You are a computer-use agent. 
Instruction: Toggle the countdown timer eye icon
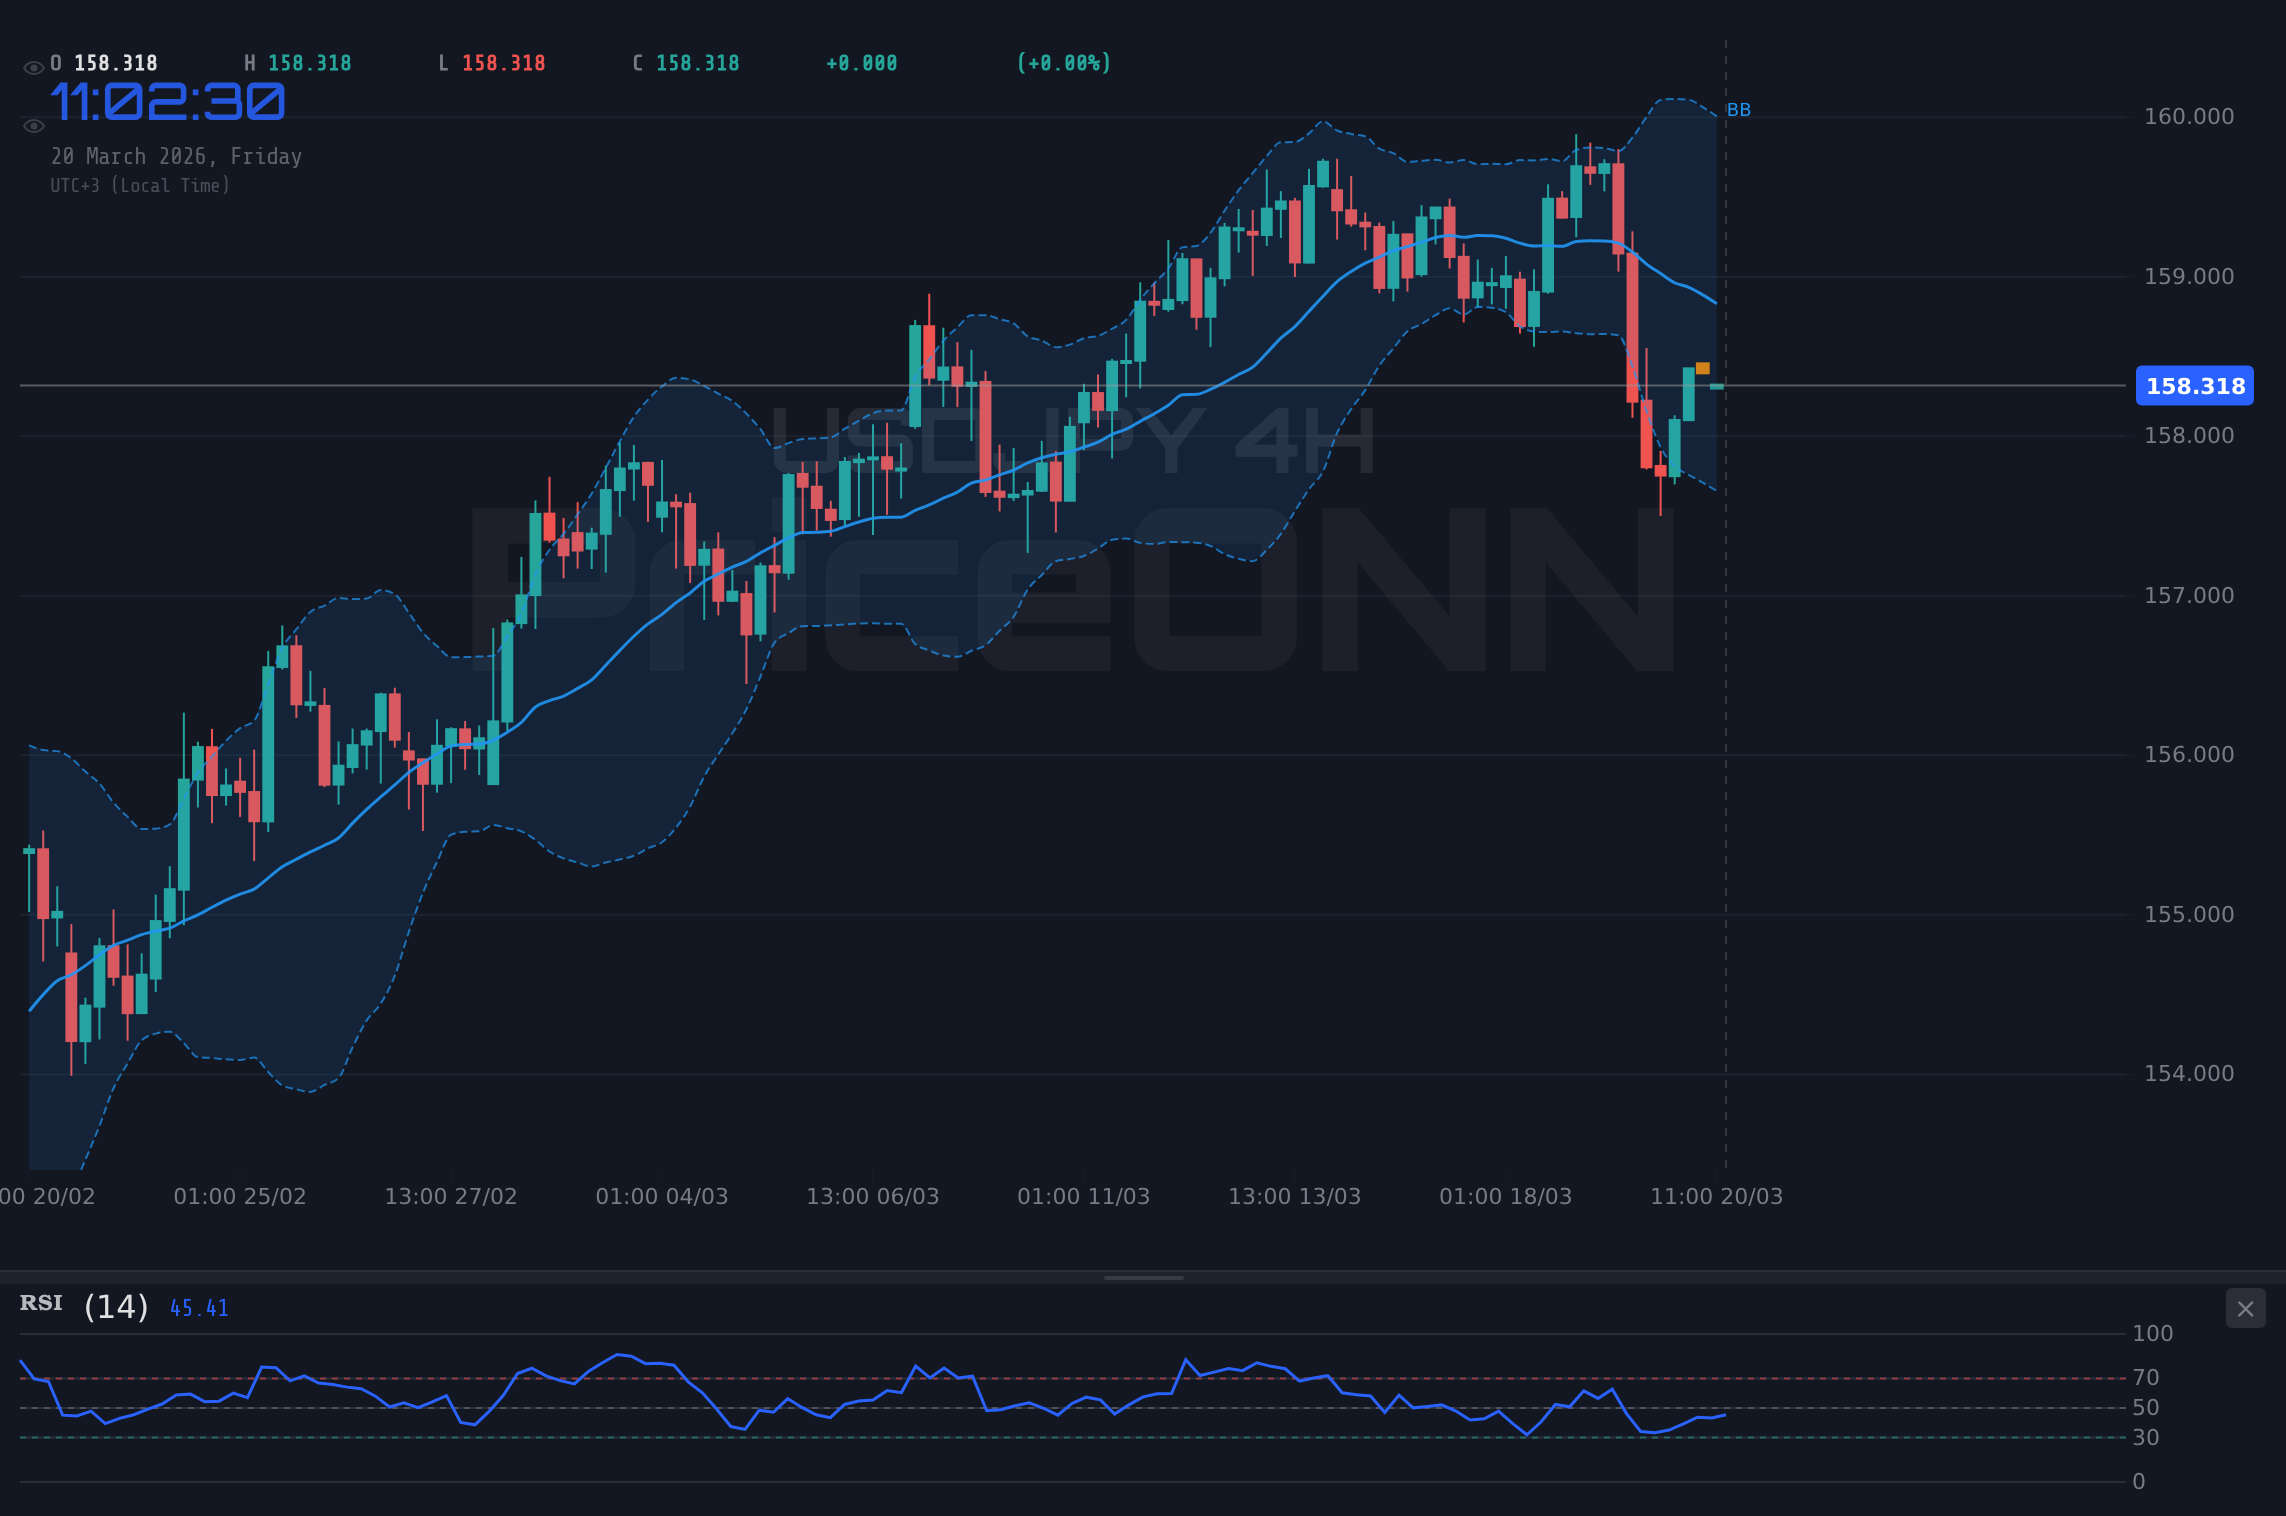coord(33,125)
